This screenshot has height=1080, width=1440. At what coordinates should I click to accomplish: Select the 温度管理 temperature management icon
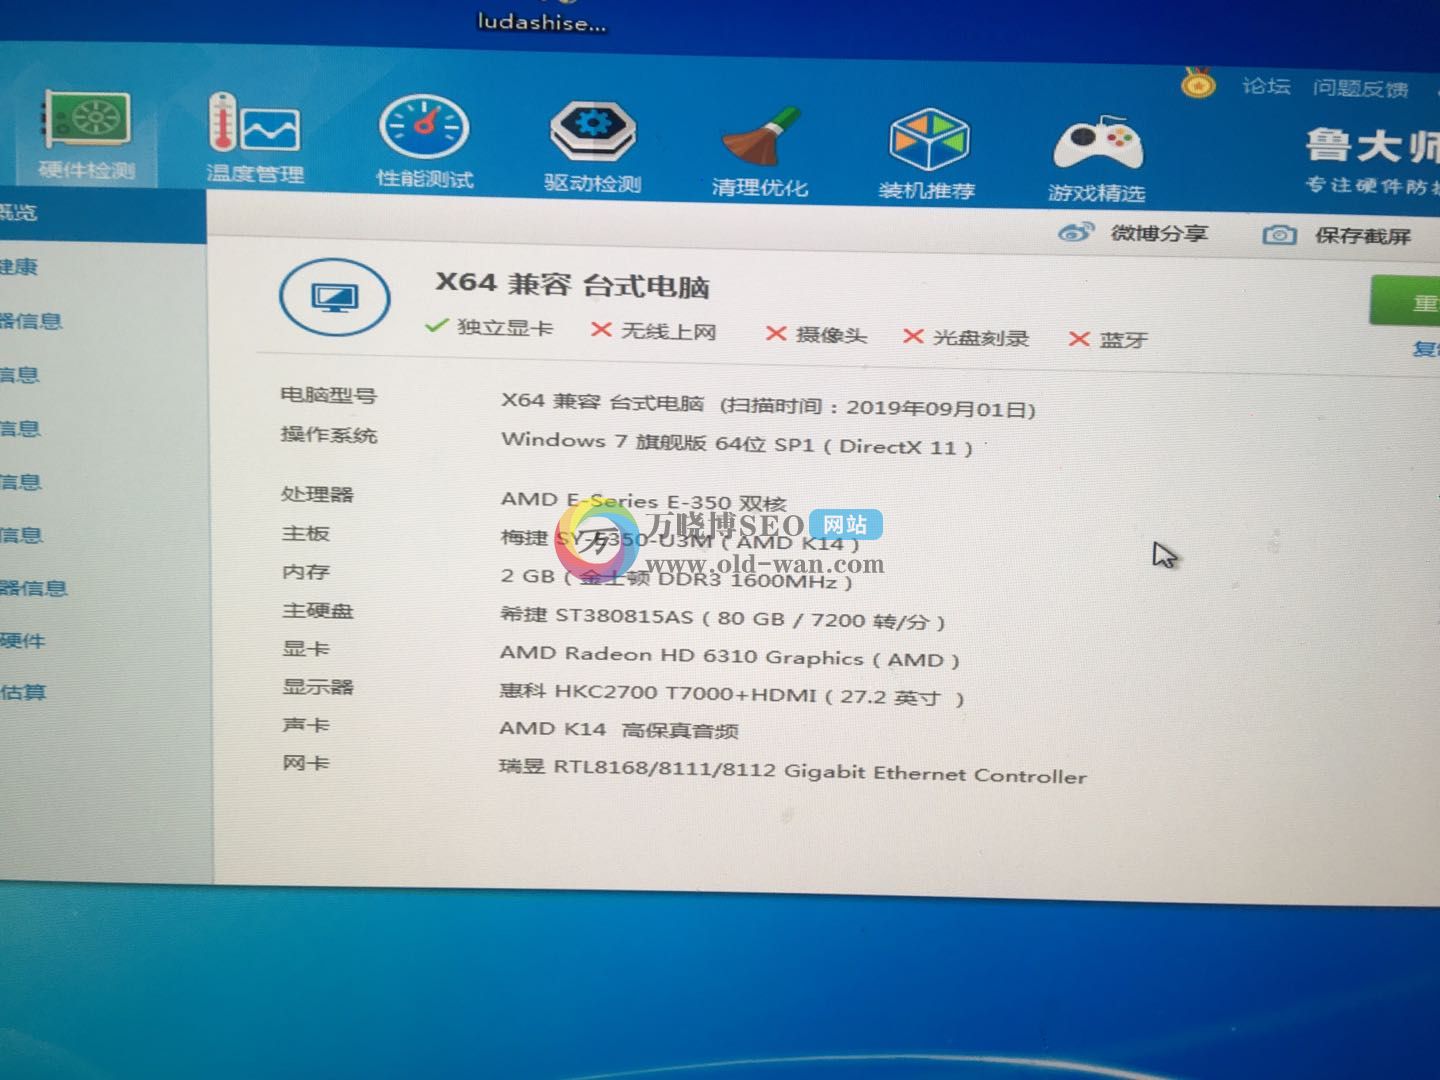click(255, 140)
